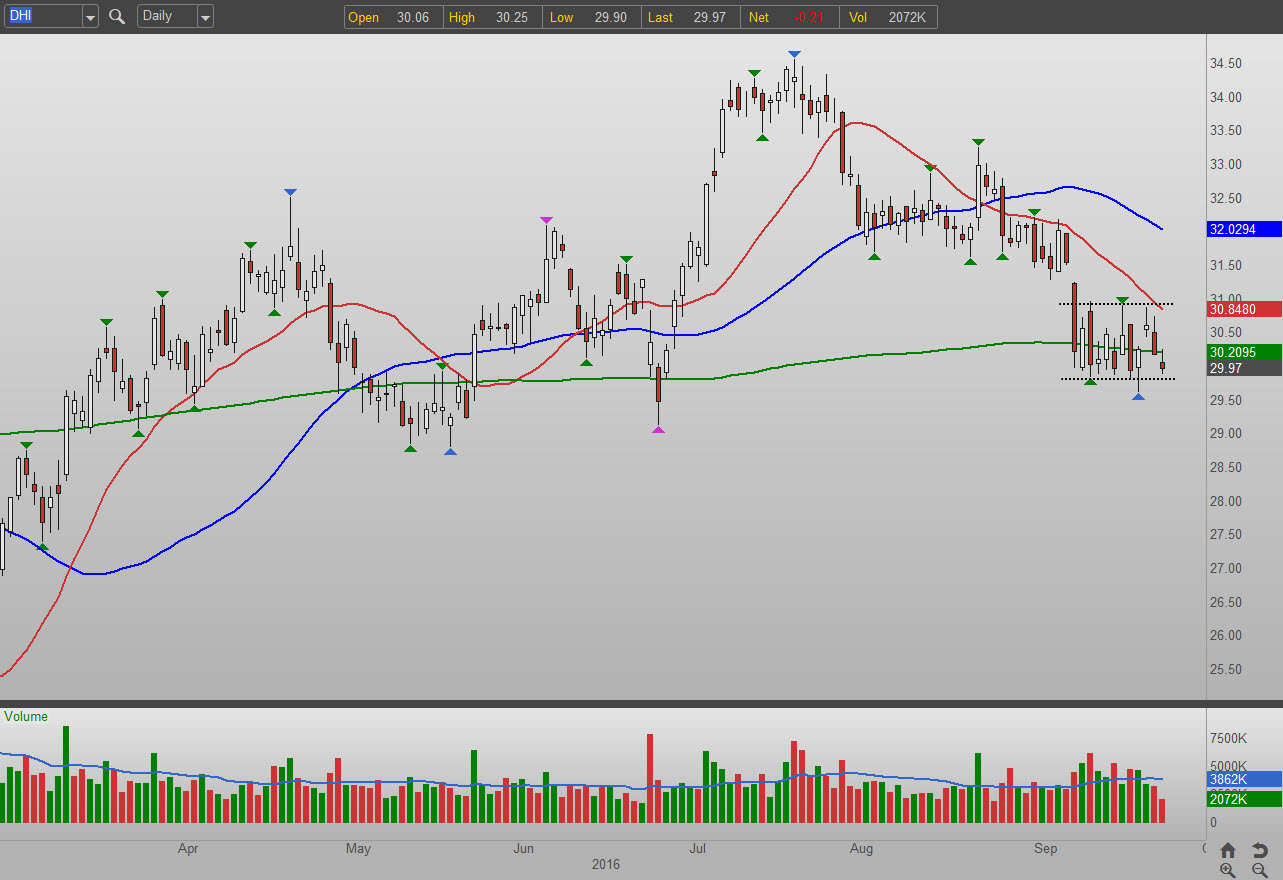Click the magnifier symbol search icon
The width and height of the screenshot is (1283, 880).
[117, 16]
